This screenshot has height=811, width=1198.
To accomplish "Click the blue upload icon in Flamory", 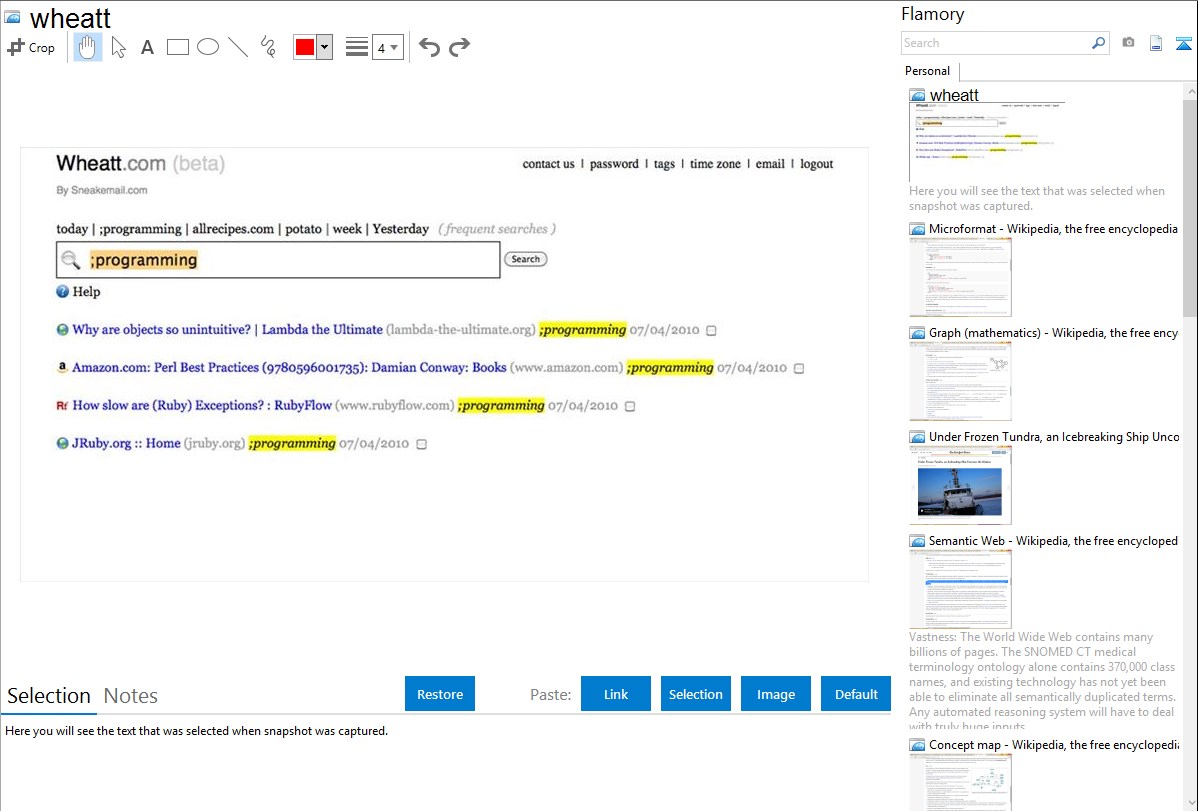I will point(1183,44).
